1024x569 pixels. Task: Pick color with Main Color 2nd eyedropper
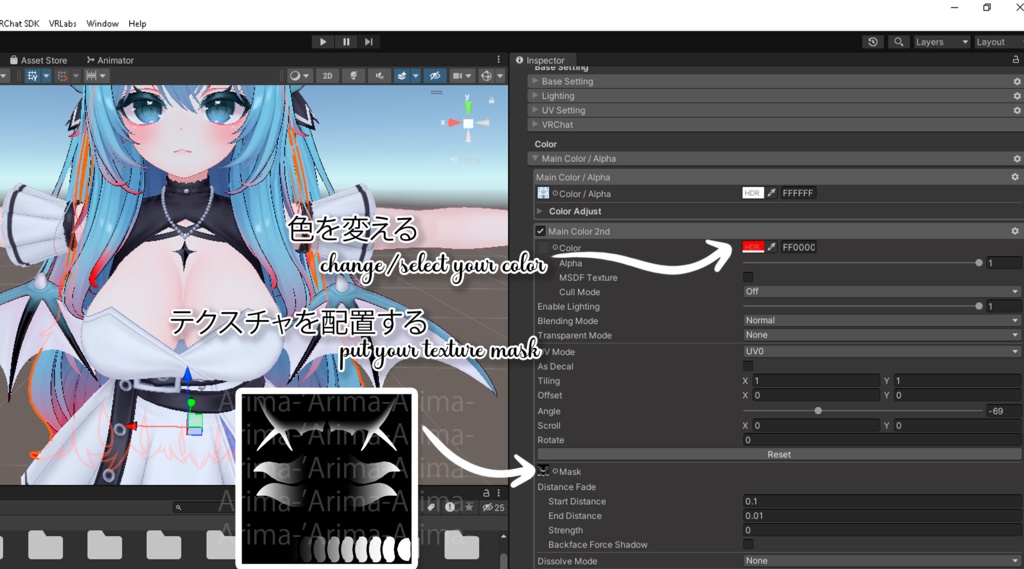point(771,248)
